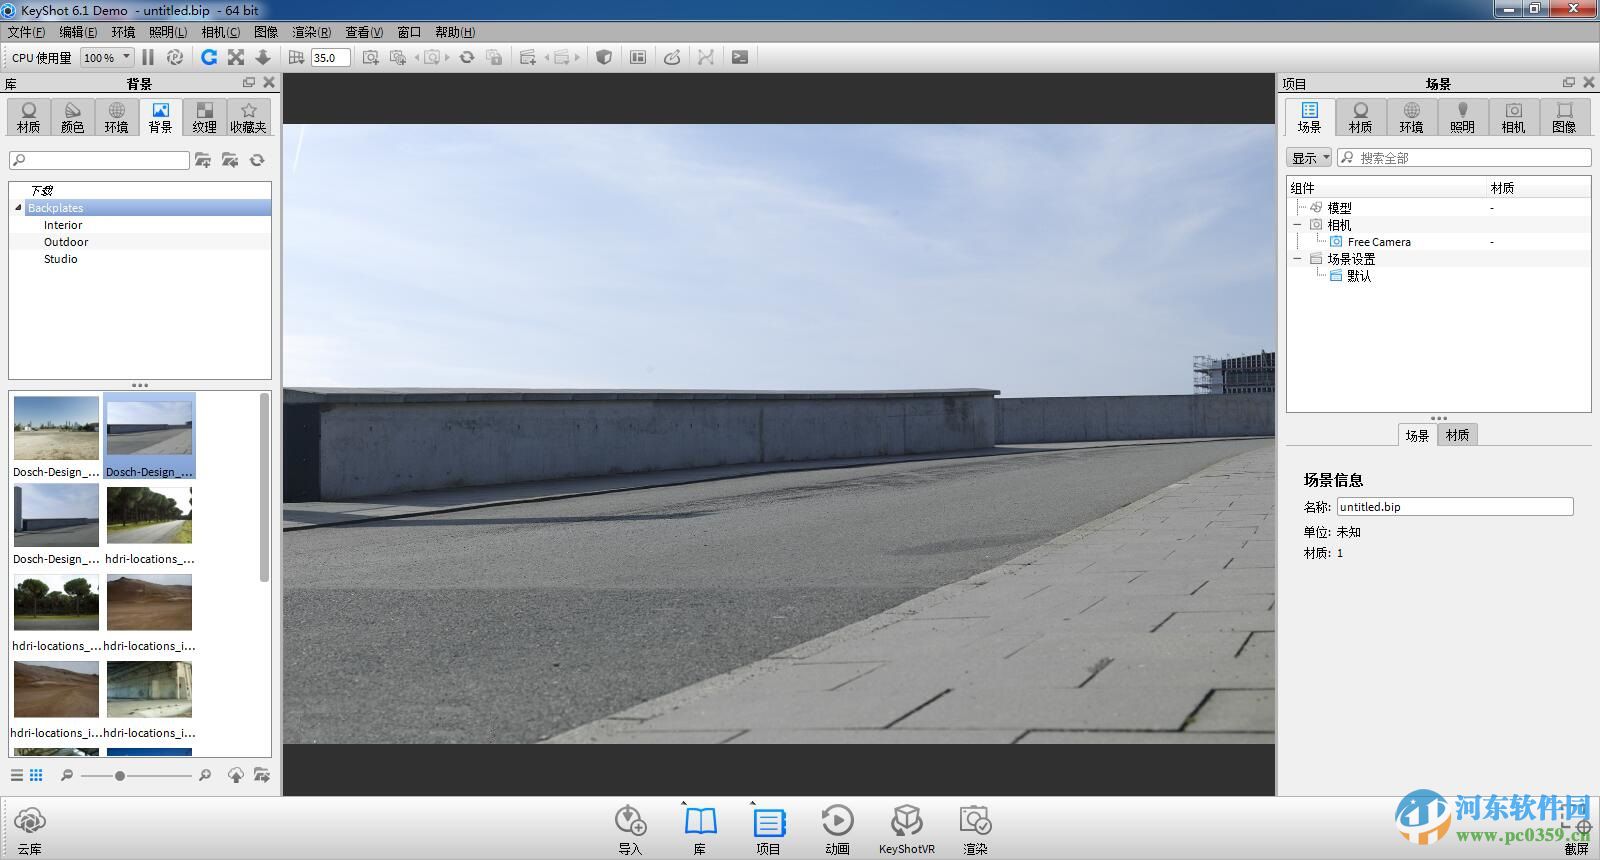The height and width of the screenshot is (860, 1600).
Task: Open library 收藏夹 favorites tab
Action: click(248, 117)
